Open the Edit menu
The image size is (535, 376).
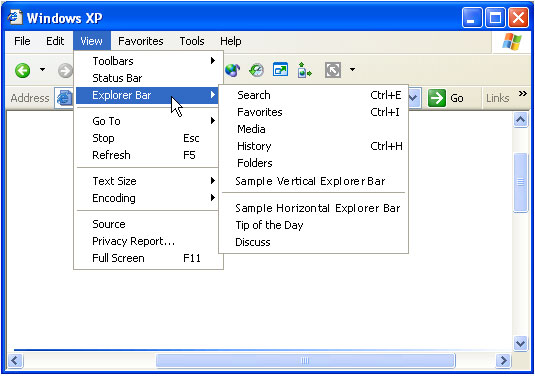pos(55,41)
